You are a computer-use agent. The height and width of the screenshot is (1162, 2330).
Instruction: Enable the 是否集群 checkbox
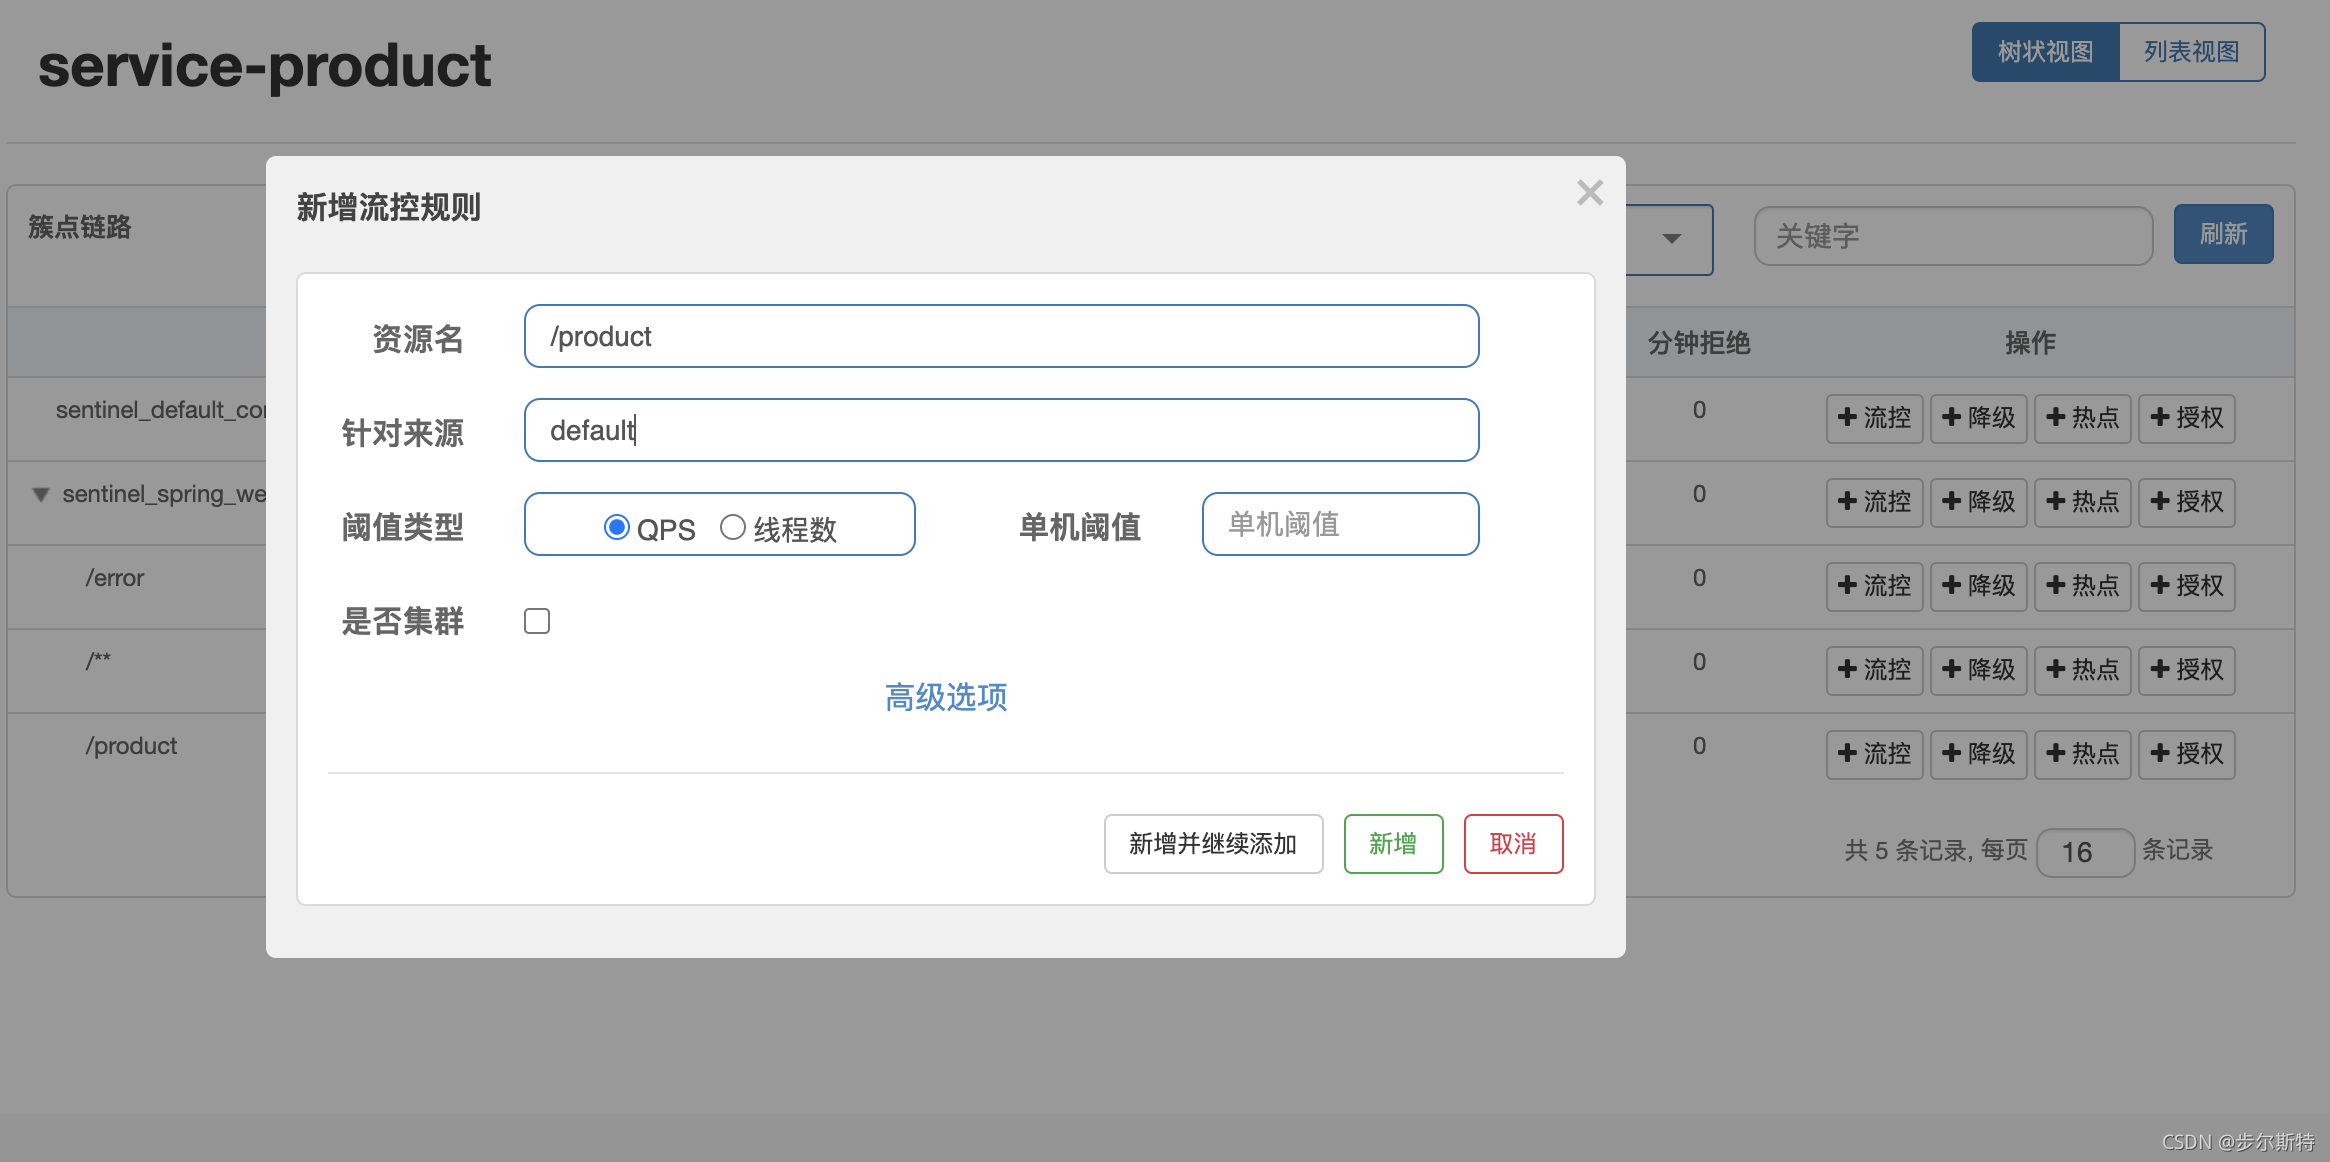(x=537, y=621)
